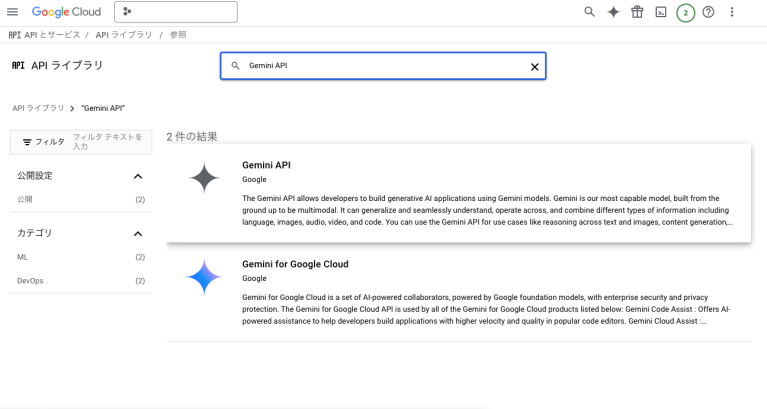This screenshot has width=767, height=409.
Task: Click the 2 件の結果 results count
Action: click(192, 136)
